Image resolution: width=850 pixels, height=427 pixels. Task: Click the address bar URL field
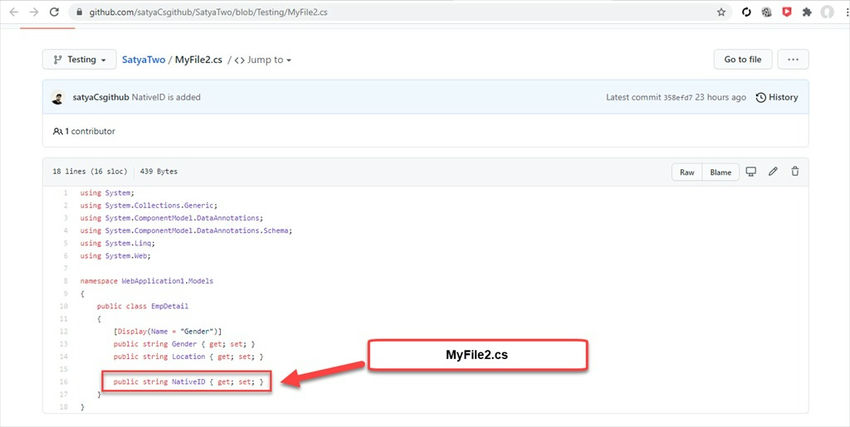click(398, 12)
